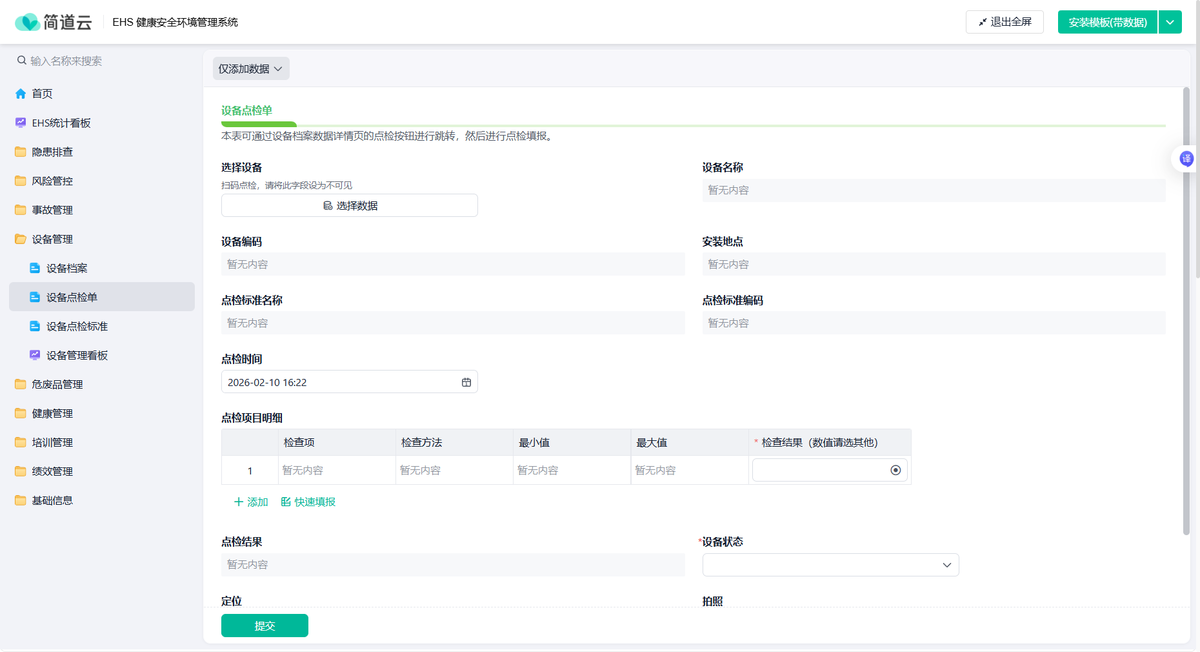This screenshot has width=1200, height=652.
Task: Click the folder icon beside 培训管理
Action: 21,442
